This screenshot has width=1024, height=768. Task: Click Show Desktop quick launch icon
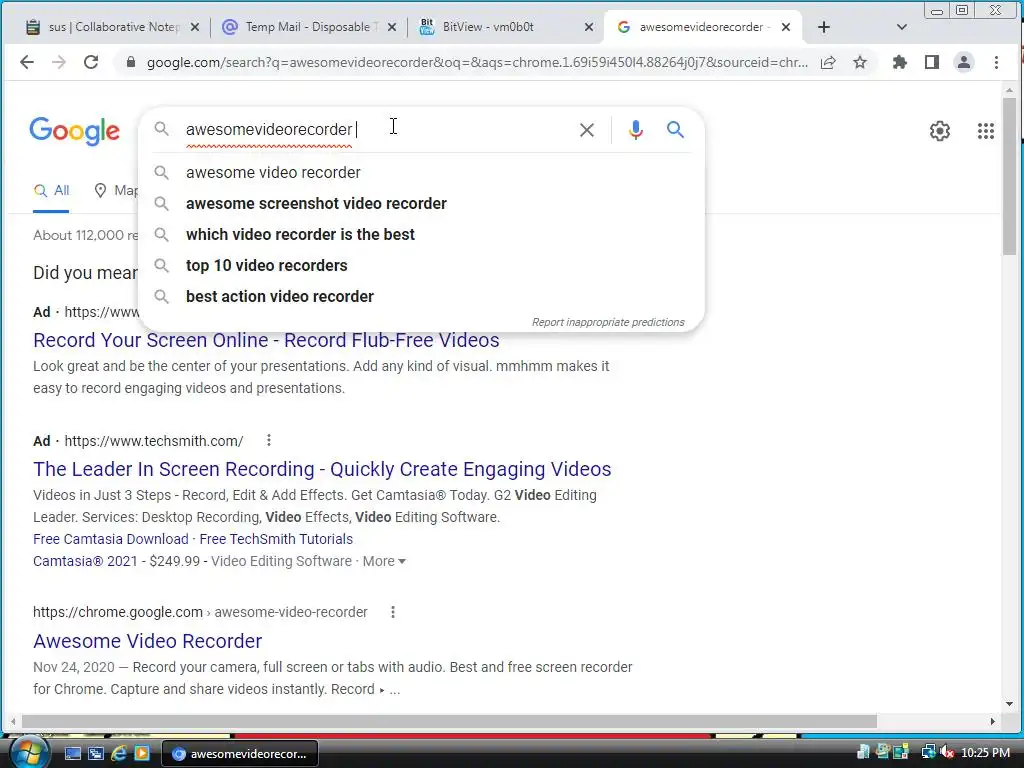[x=72, y=753]
